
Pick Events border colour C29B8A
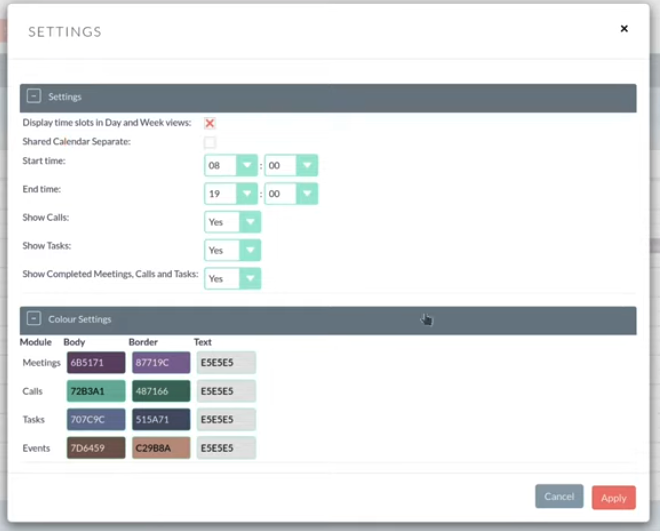click(161, 448)
